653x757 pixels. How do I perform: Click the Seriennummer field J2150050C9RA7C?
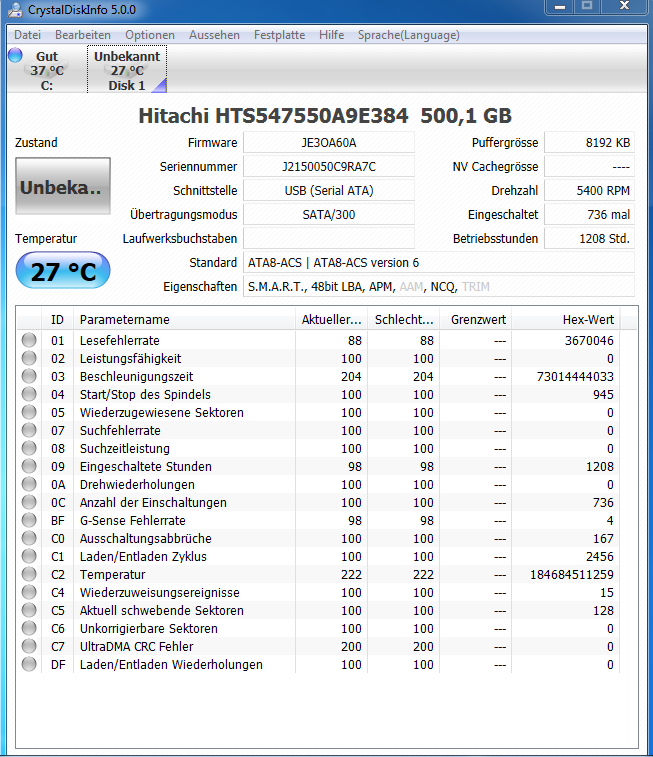329,167
